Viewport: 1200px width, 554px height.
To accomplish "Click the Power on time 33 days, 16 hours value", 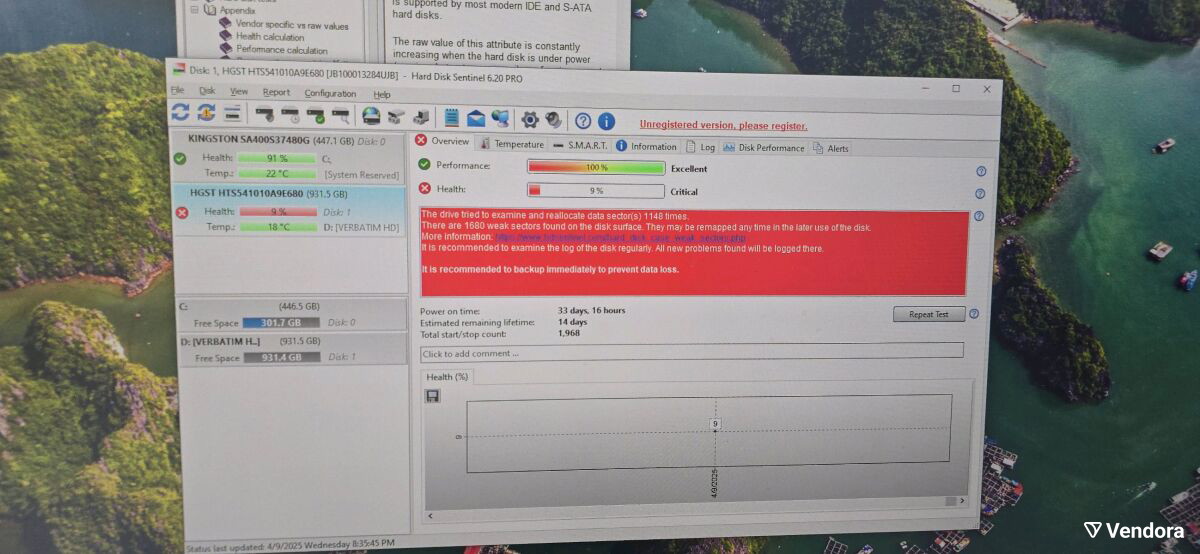I will pos(592,310).
